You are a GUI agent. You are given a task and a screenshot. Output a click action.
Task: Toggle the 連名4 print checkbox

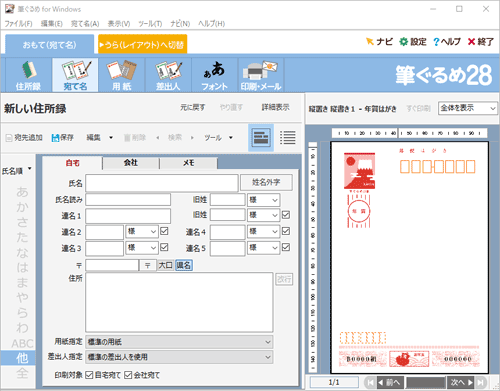point(286,231)
